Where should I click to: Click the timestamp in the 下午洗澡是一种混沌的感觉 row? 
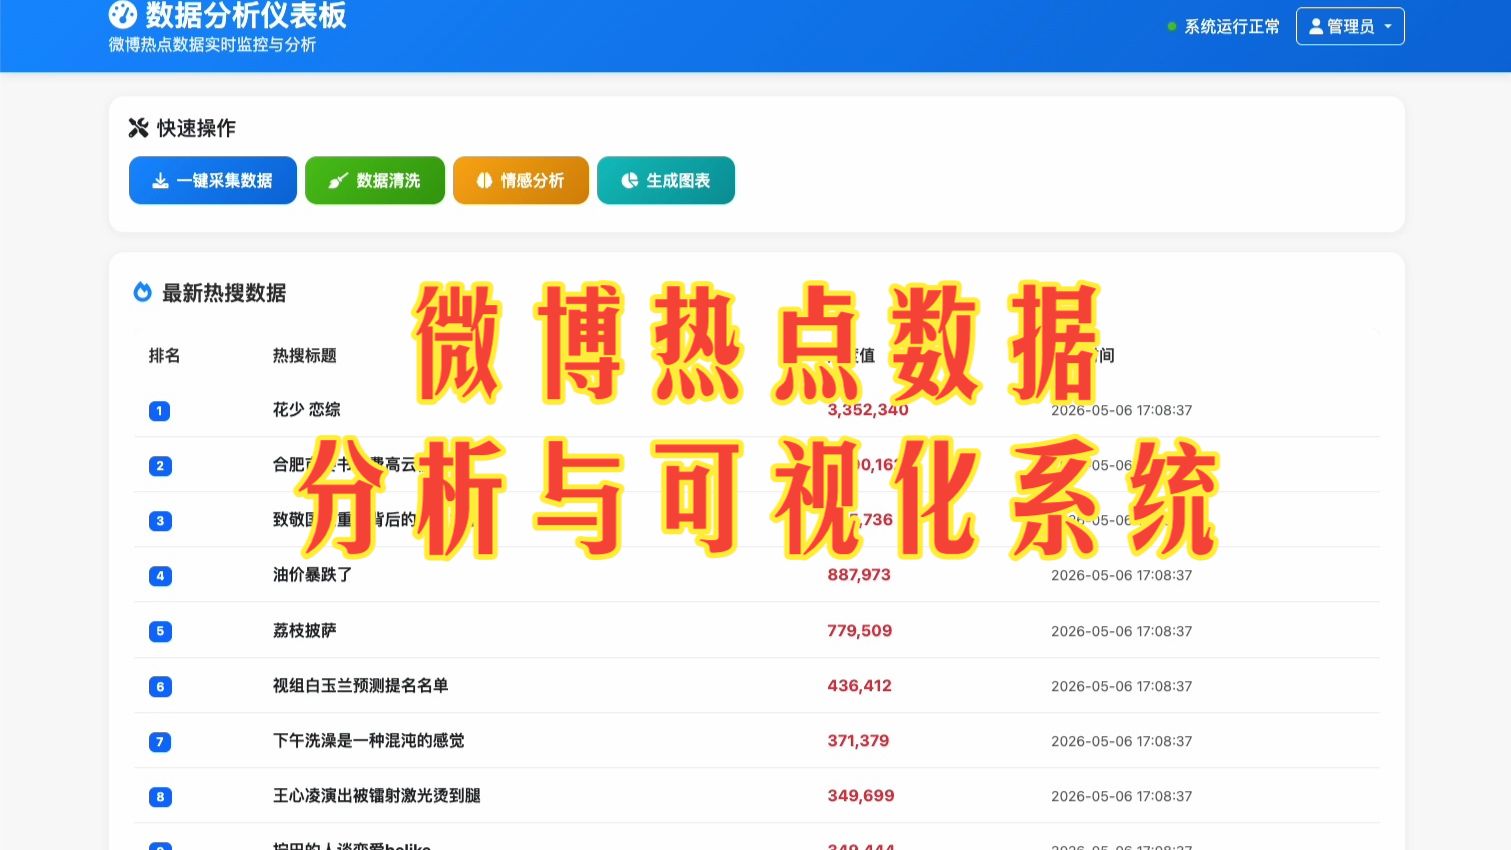1121,742
